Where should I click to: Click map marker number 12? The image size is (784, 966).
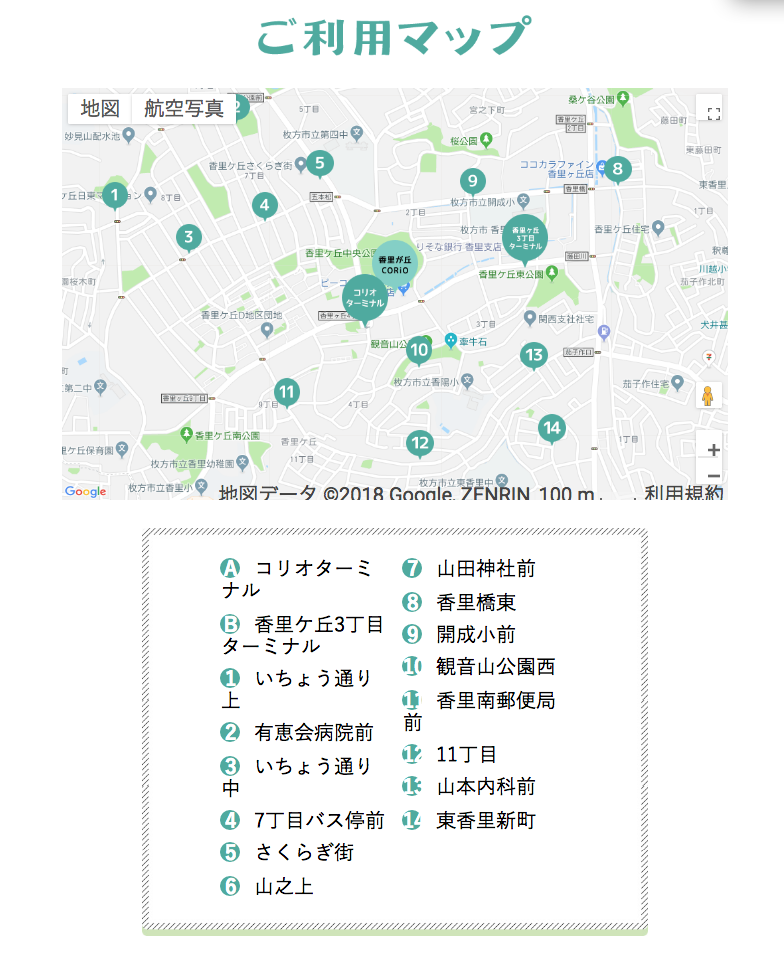[x=420, y=442]
